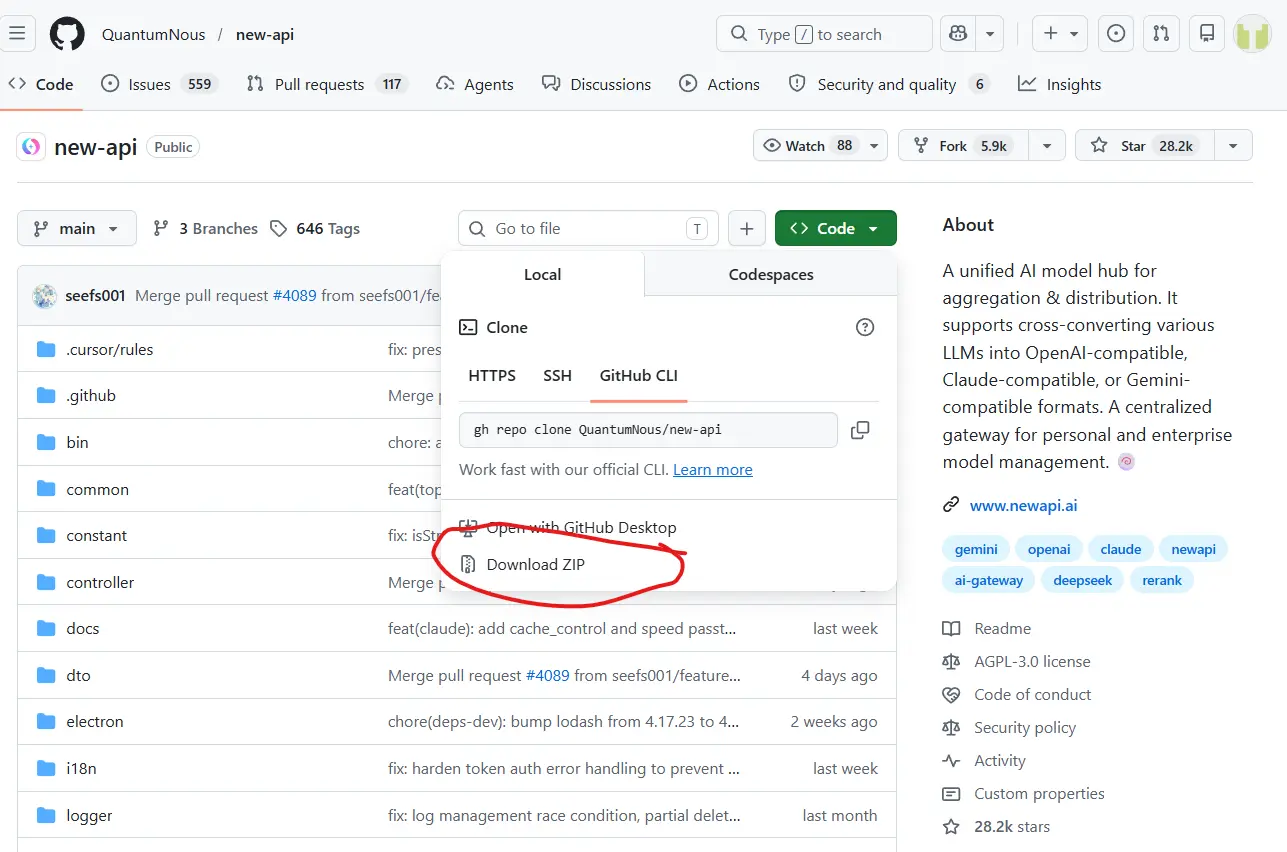Select the HTTPS clone option
1287x852 pixels.
point(492,376)
